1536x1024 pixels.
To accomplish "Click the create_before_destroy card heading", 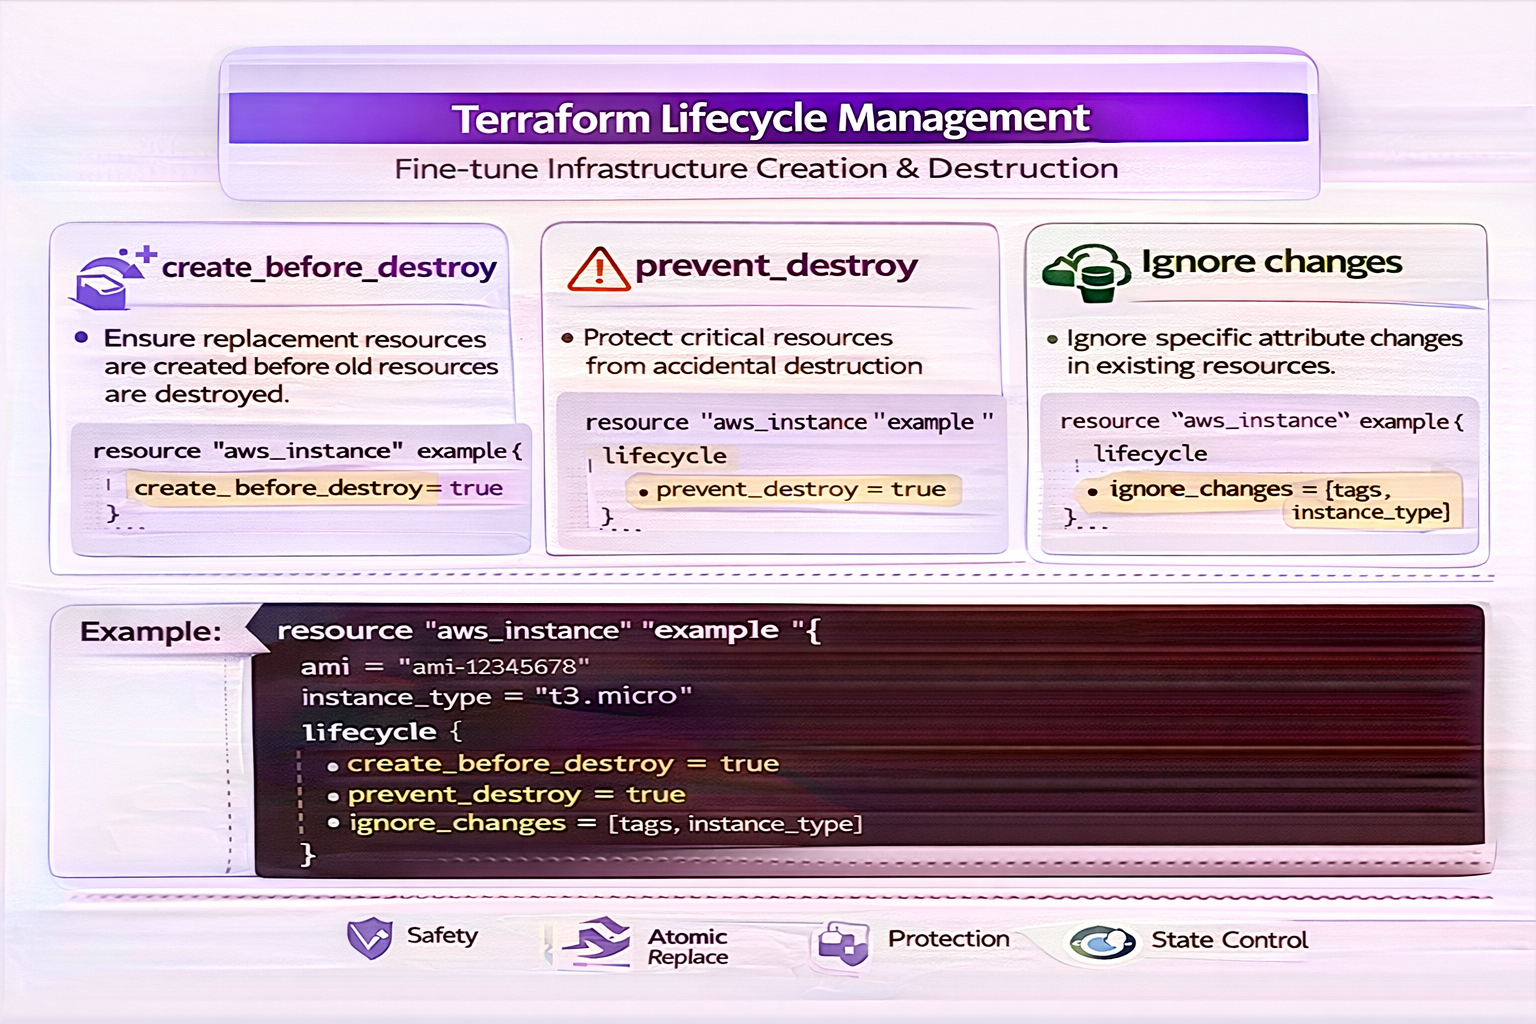I will 329,267.
